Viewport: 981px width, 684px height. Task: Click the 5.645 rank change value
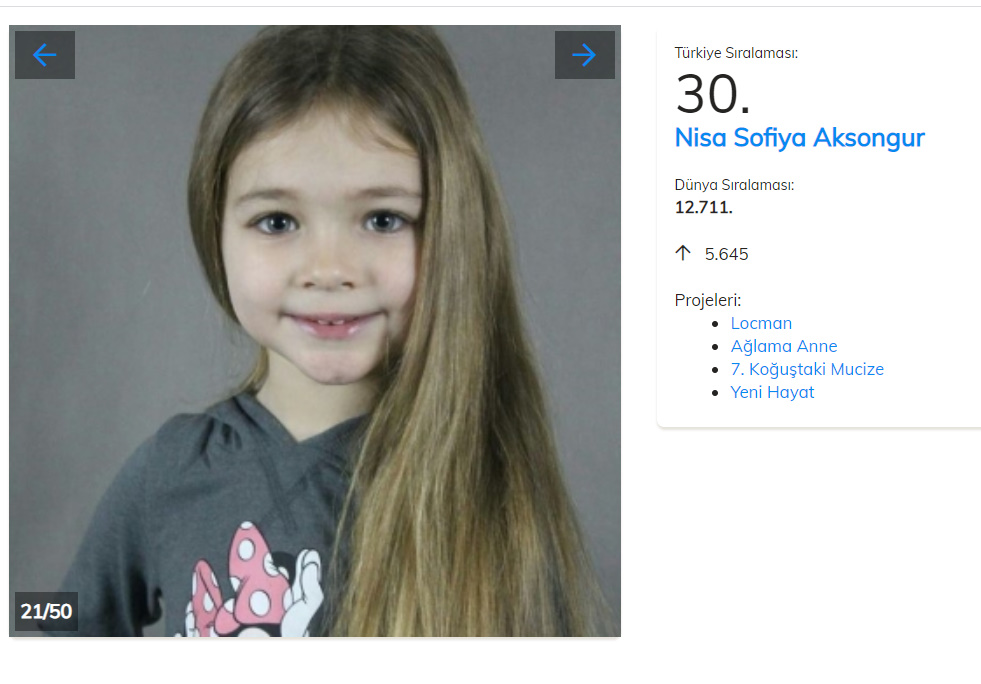click(726, 254)
